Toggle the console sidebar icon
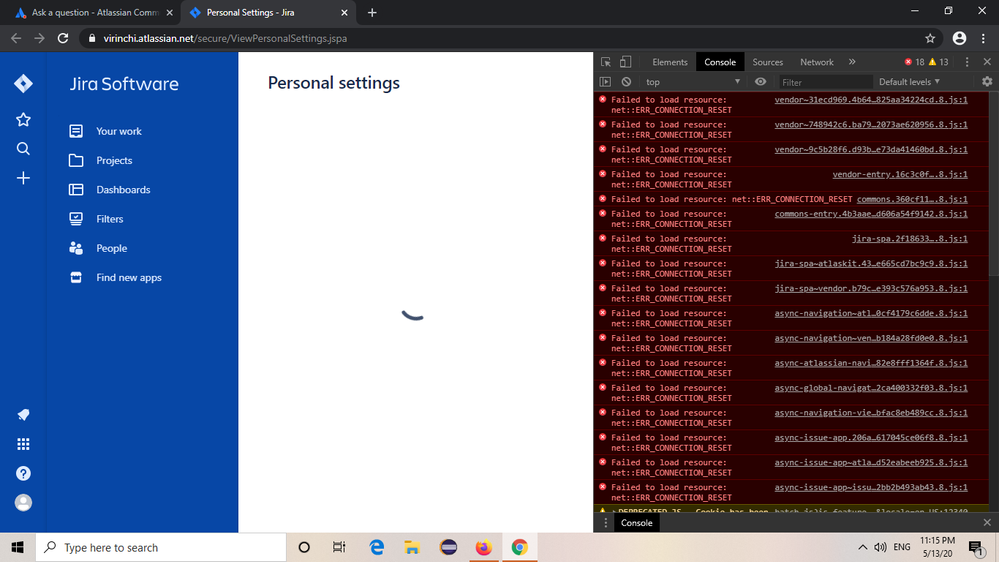The width and height of the screenshot is (999, 562). pos(605,82)
